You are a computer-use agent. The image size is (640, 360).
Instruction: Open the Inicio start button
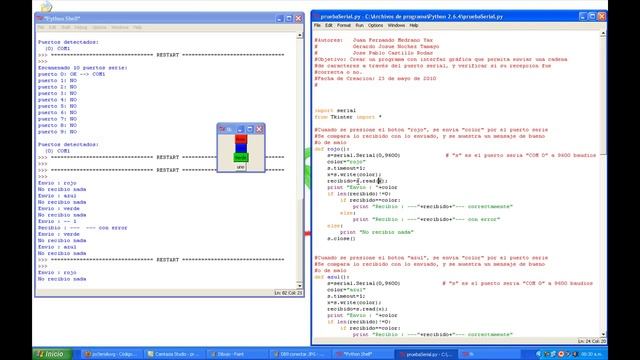tap(52, 354)
